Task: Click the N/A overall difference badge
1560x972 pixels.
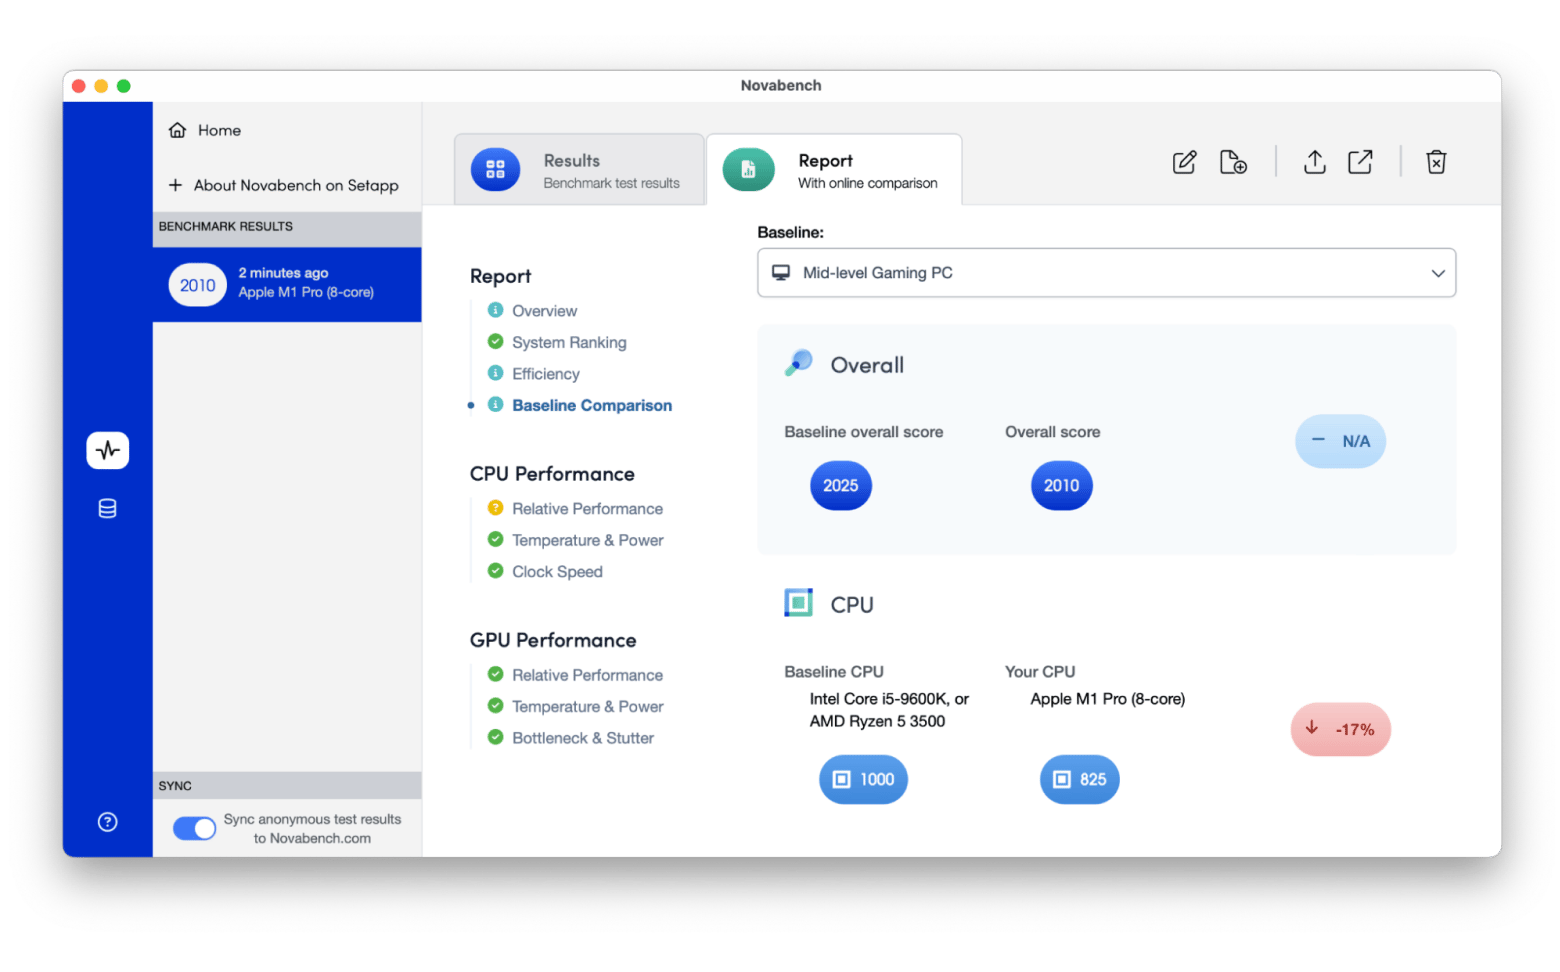Action: pyautogui.click(x=1340, y=441)
